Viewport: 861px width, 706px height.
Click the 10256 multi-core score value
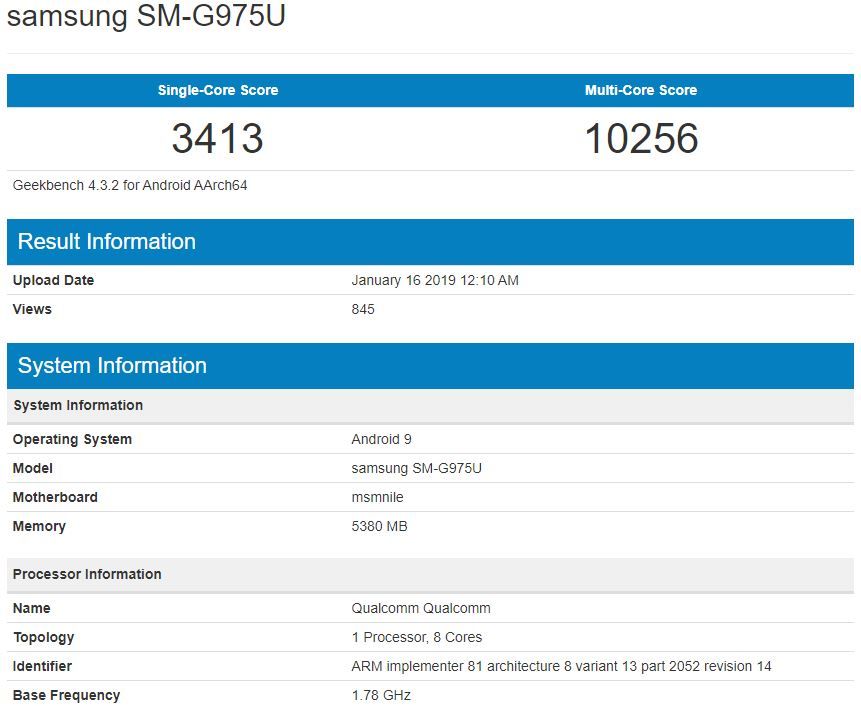[641, 140]
